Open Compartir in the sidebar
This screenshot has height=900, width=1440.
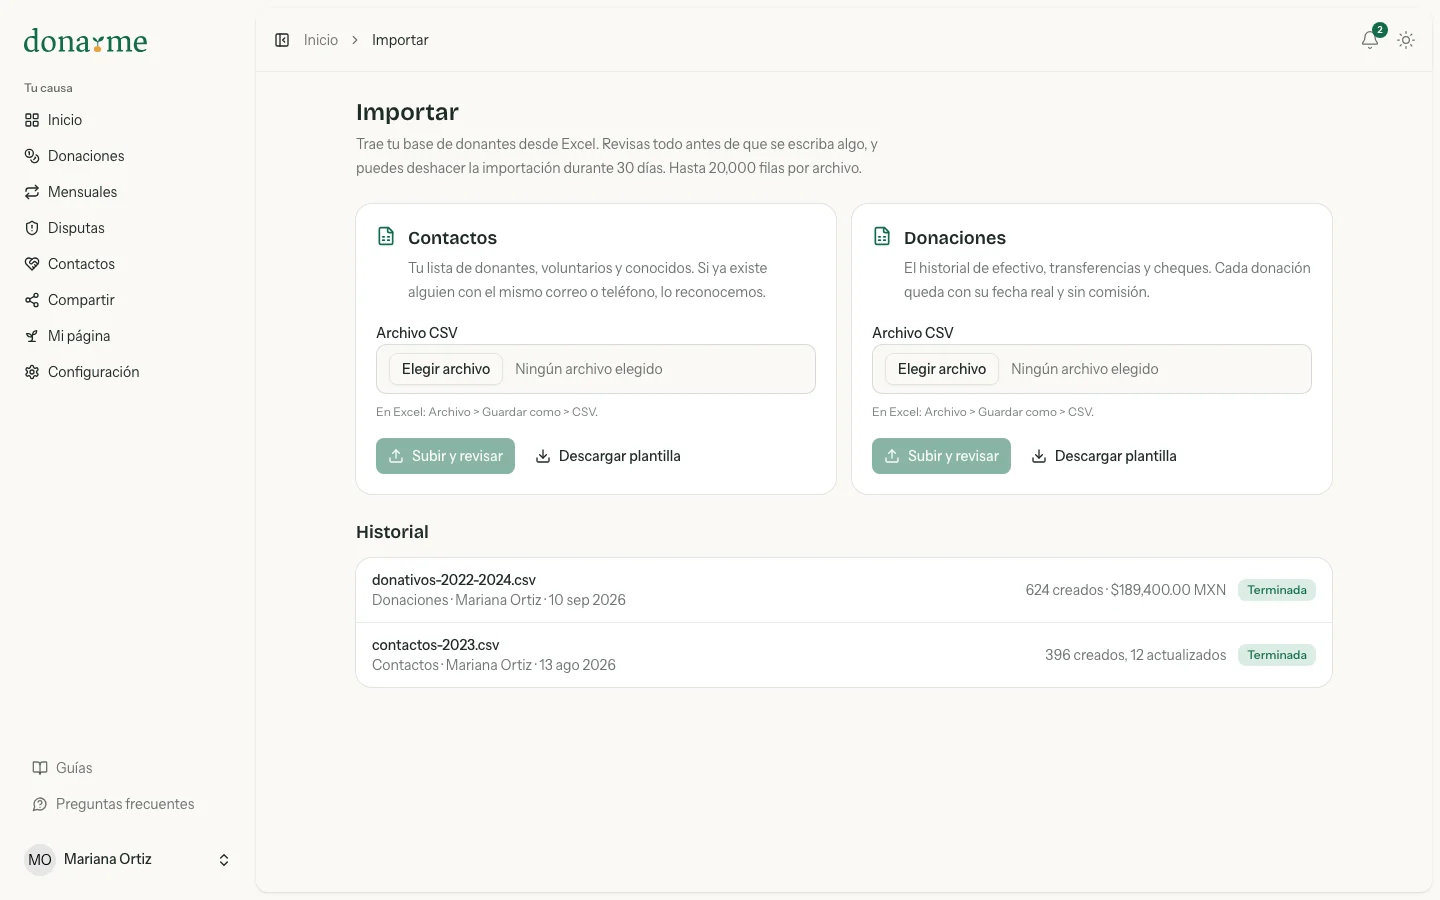127,300
